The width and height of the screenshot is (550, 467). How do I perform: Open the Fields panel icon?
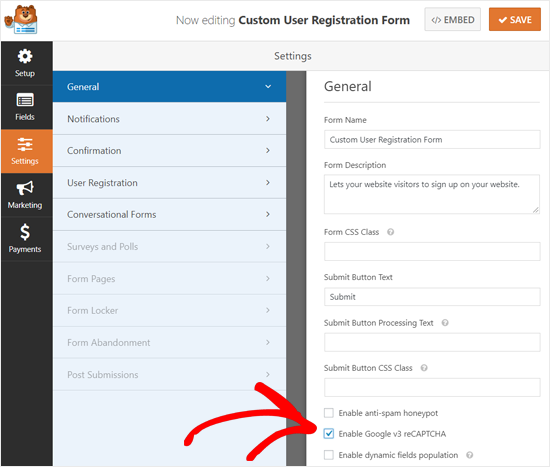pos(25,100)
